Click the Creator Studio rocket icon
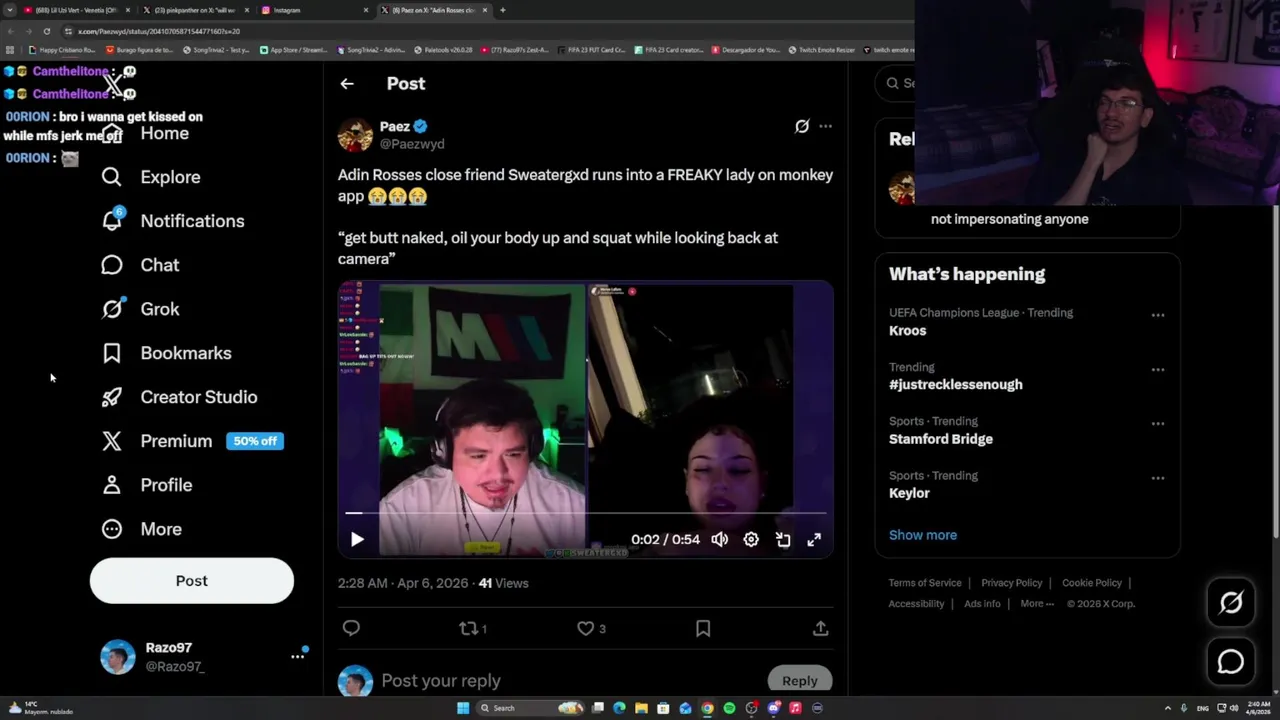Screen dimensions: 1280x720 coord(112,397)
